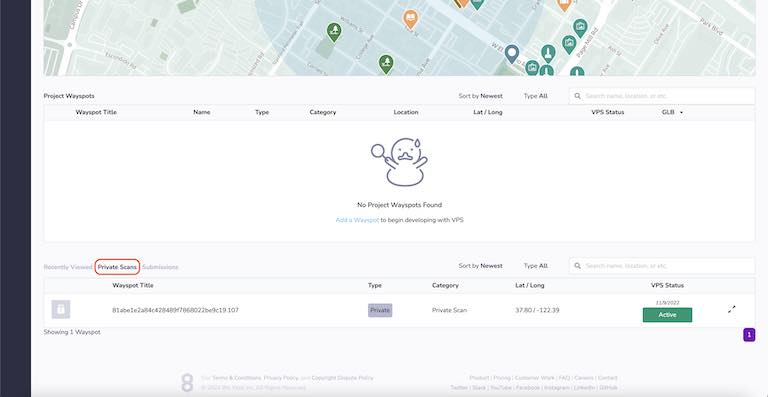Click the expand arrows icon beside Active status
Screen dimensions: 768x397
[731, 309]
